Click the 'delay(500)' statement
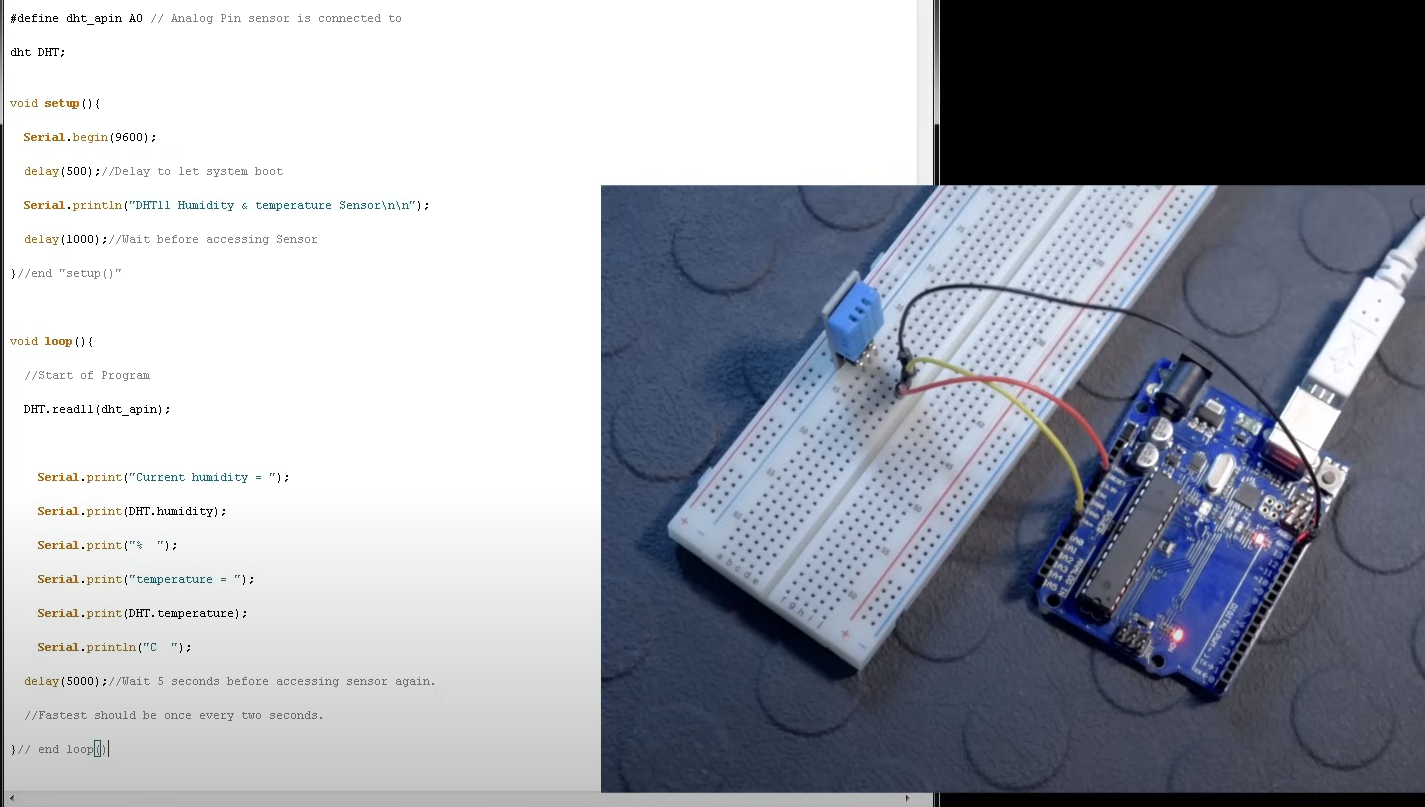This screenshot has height=807, width=1425. (x=62, y=171)
